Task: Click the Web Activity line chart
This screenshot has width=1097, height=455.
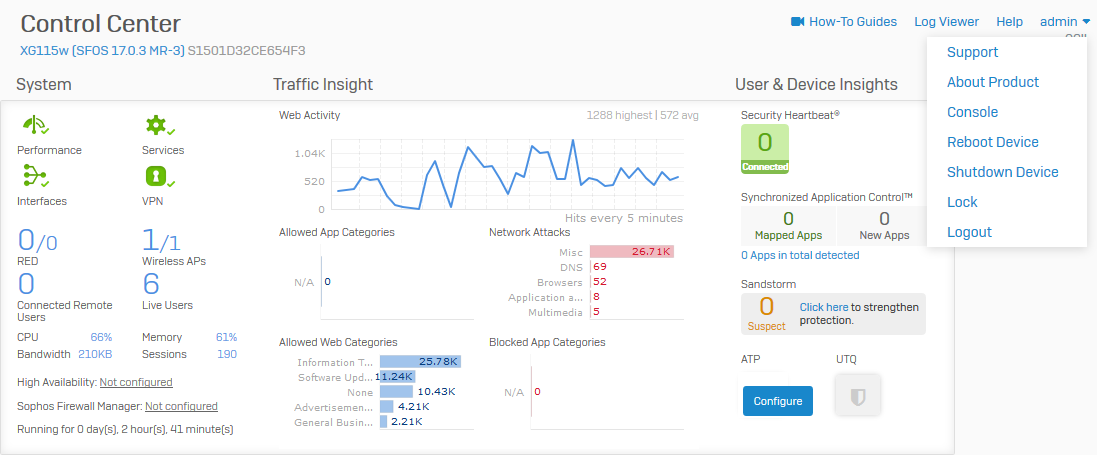Action: point(508,174)
